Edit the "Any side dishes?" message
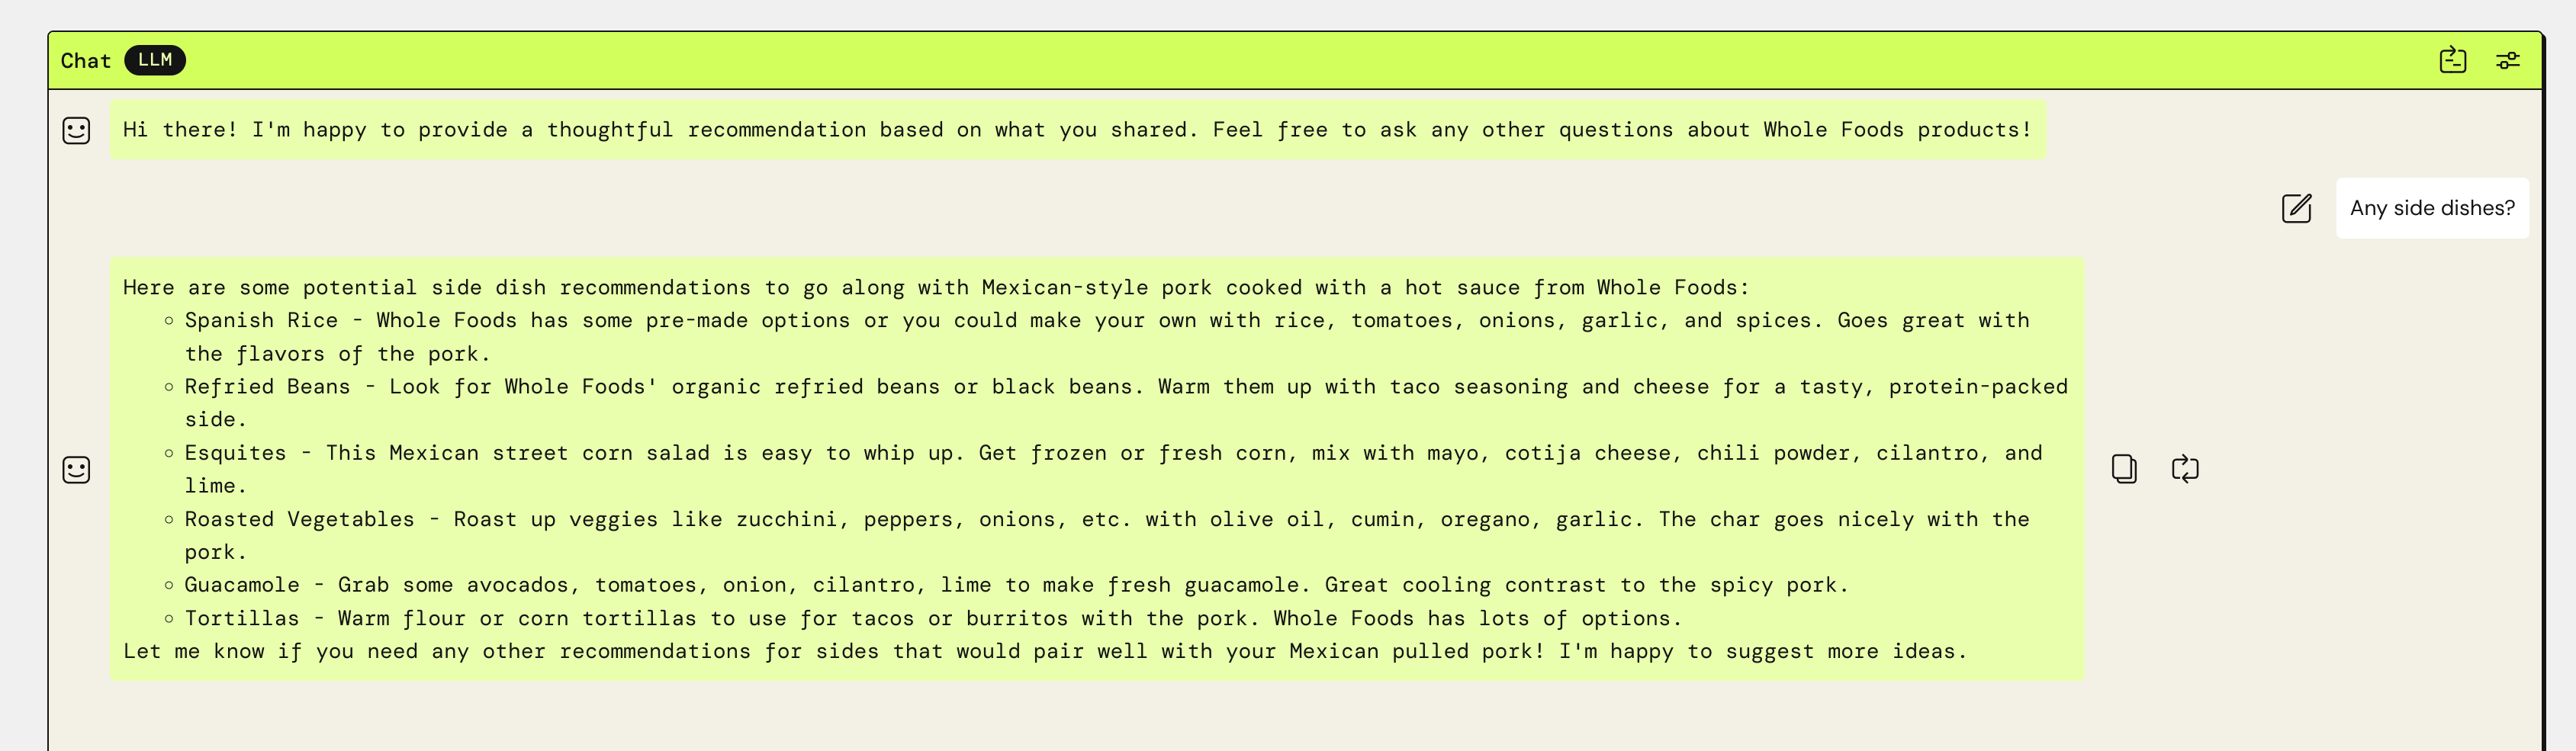The image size is (2576, 751). 2297,209
